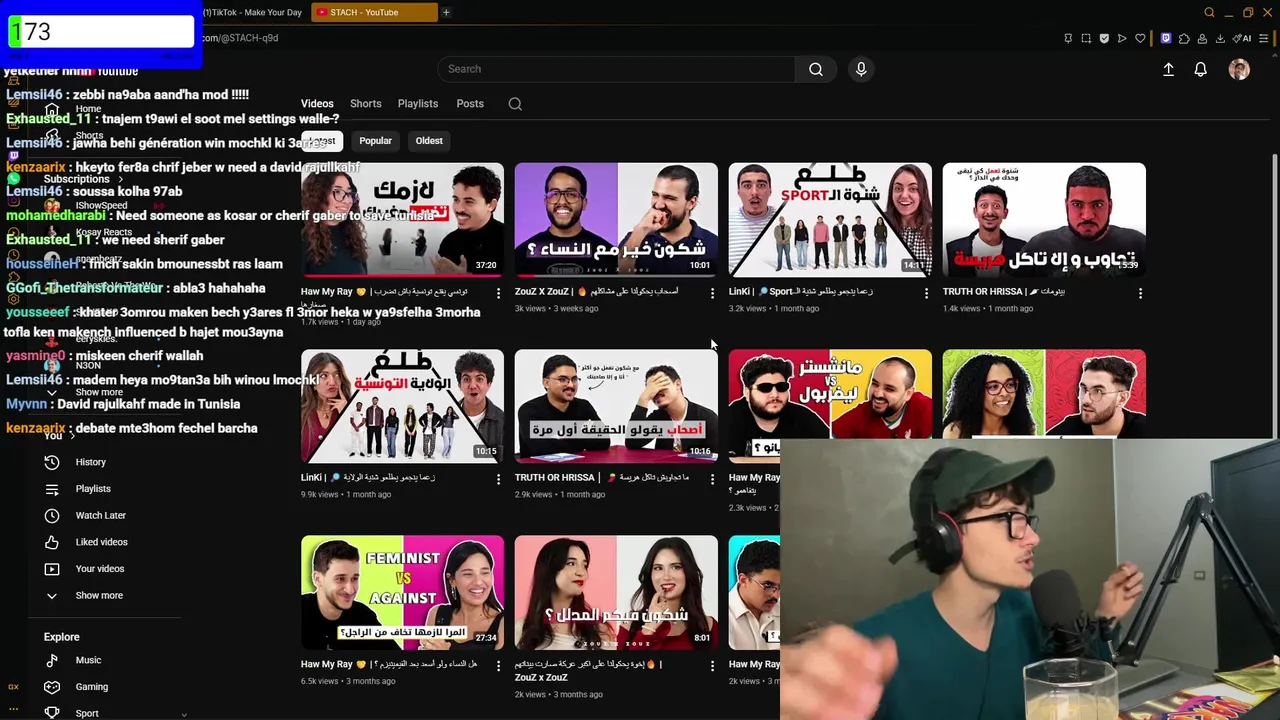Click the channel search magnifier icon
Screen dimensions: 1280x720
pyautogui.click(x=515, y=104)
